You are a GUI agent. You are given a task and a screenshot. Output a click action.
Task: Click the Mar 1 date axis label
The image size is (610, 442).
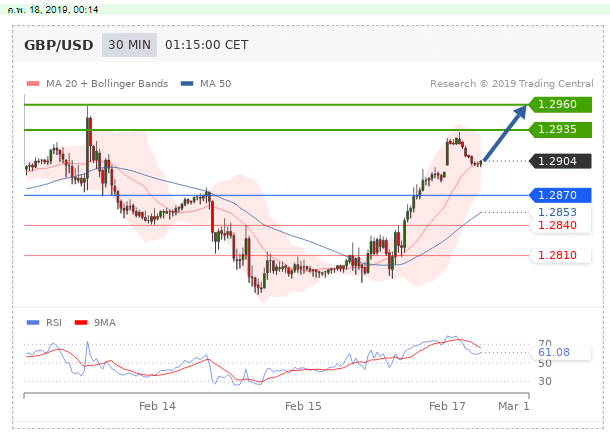(x=514, y=406)
